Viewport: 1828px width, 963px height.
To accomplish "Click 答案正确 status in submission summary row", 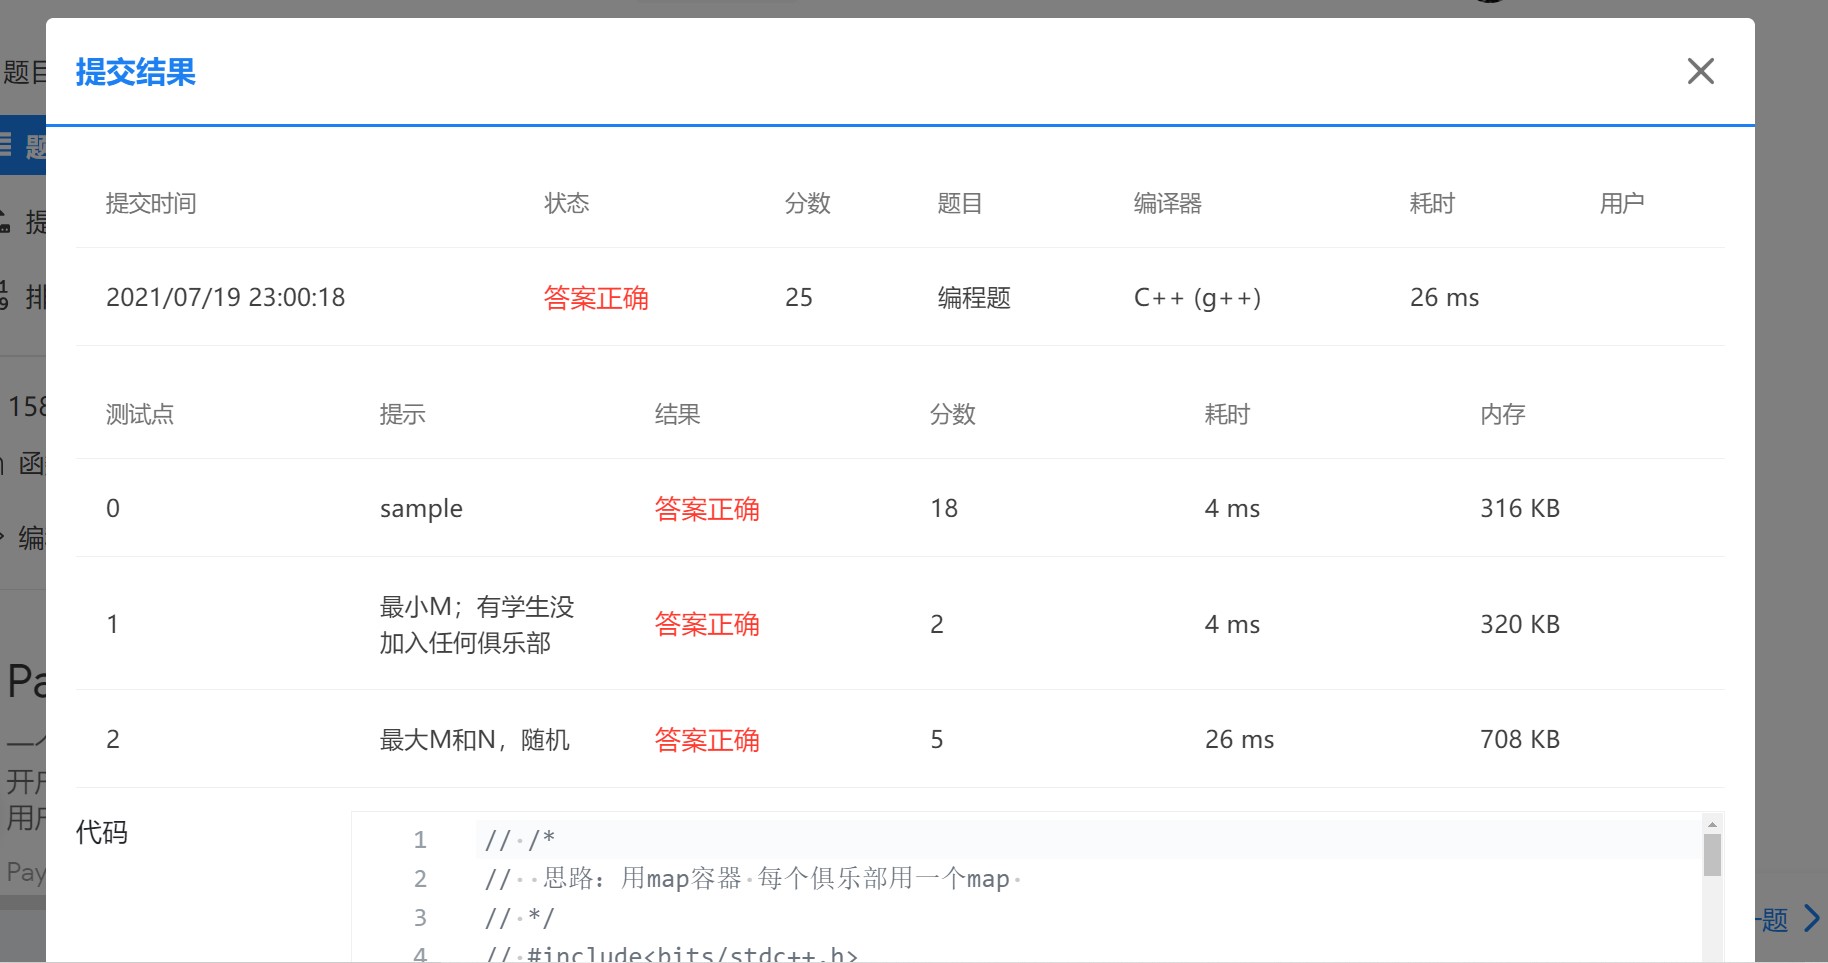I will coord(595,297).
